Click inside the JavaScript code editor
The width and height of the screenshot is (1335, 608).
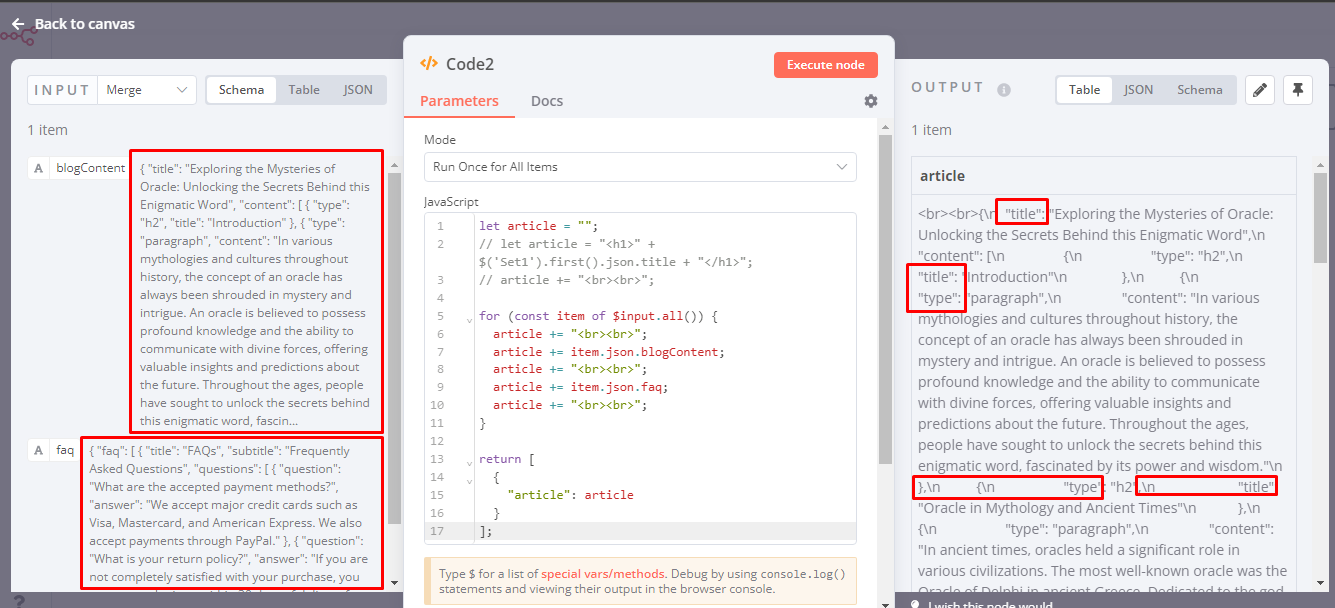click(640, 376)
